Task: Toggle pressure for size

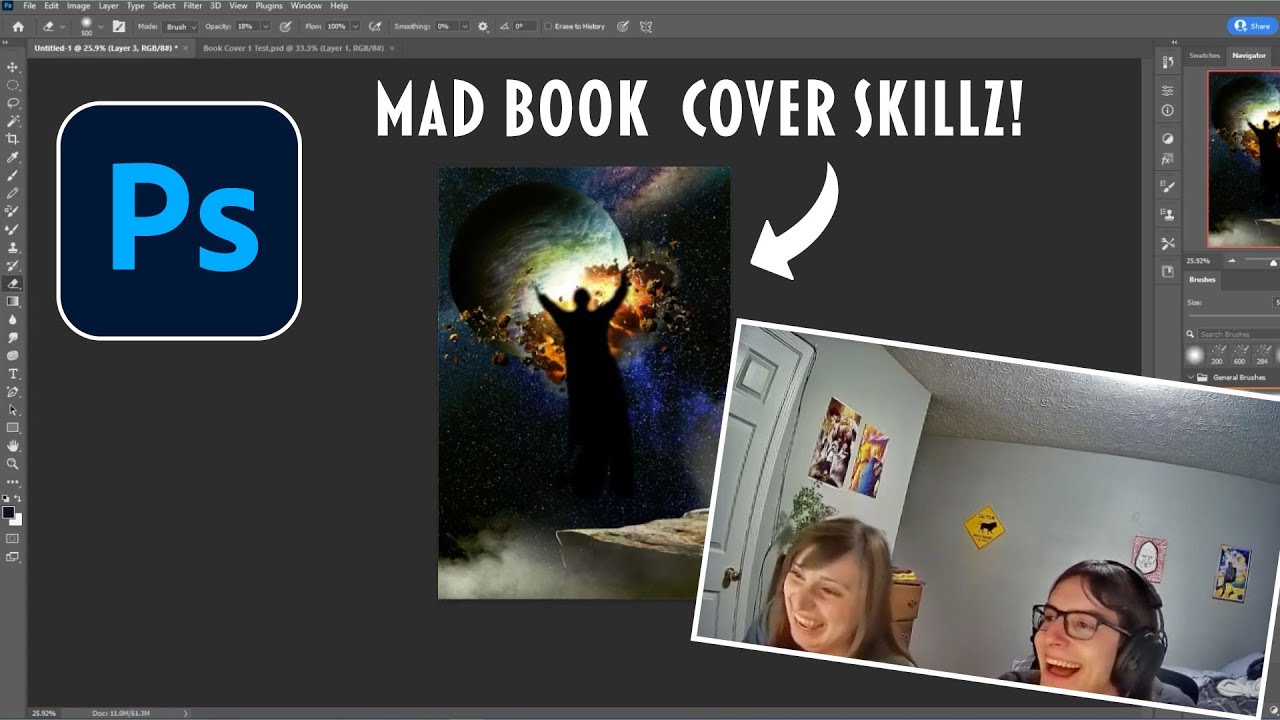Action: point(622,26)
